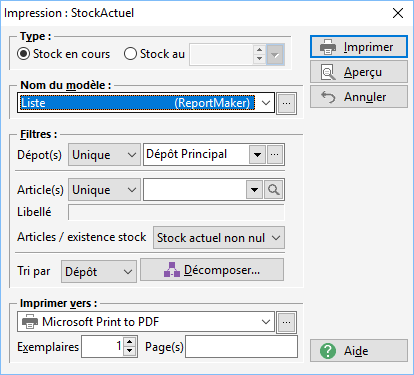
Task: Open help via the Aide question mark icon
Action: coord(359,351)
